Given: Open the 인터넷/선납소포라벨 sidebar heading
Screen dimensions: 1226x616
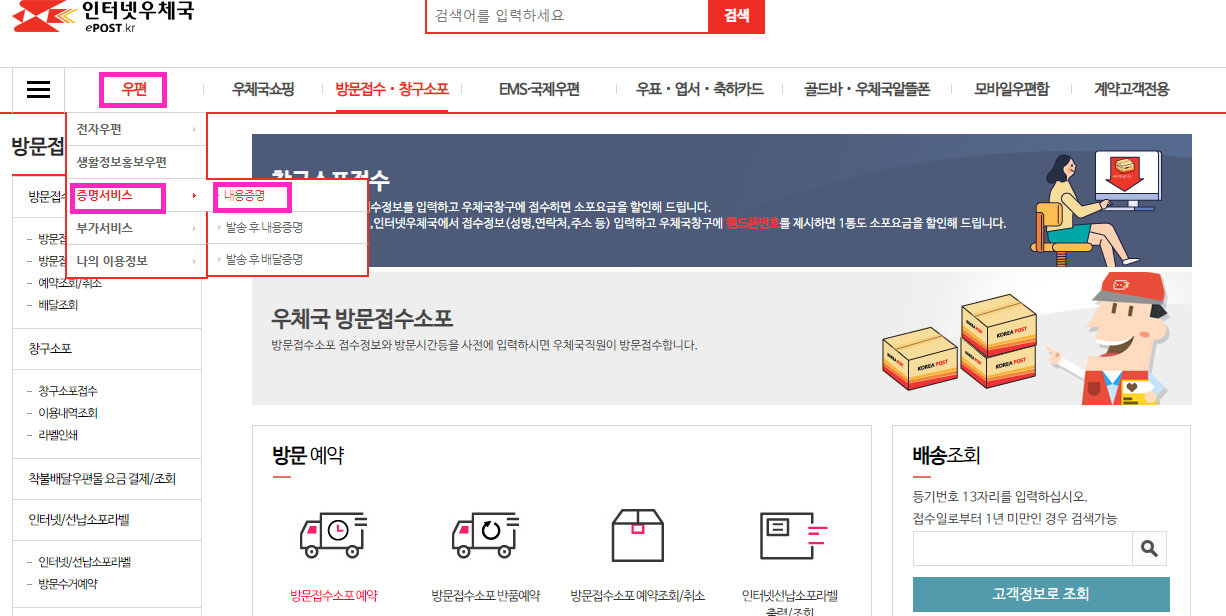Looking at the screenshot, I should tap(79, 520).
